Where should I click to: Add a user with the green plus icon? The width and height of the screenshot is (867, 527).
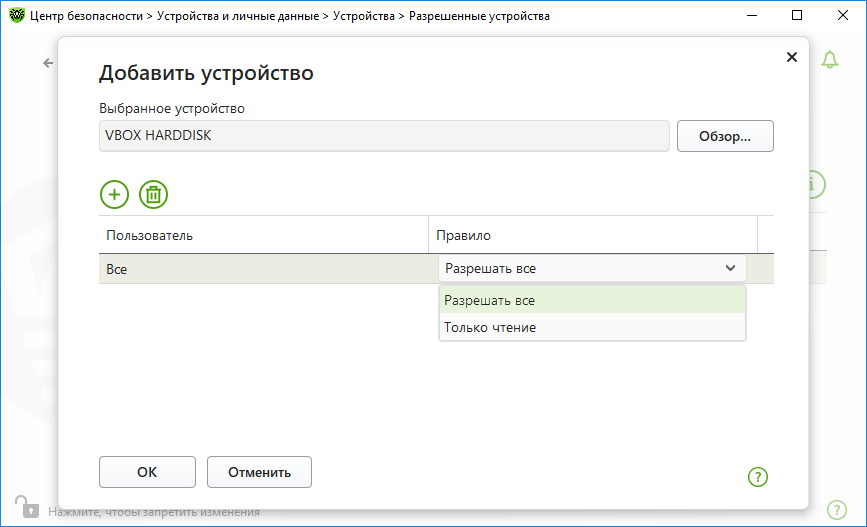tap(114, 195)
